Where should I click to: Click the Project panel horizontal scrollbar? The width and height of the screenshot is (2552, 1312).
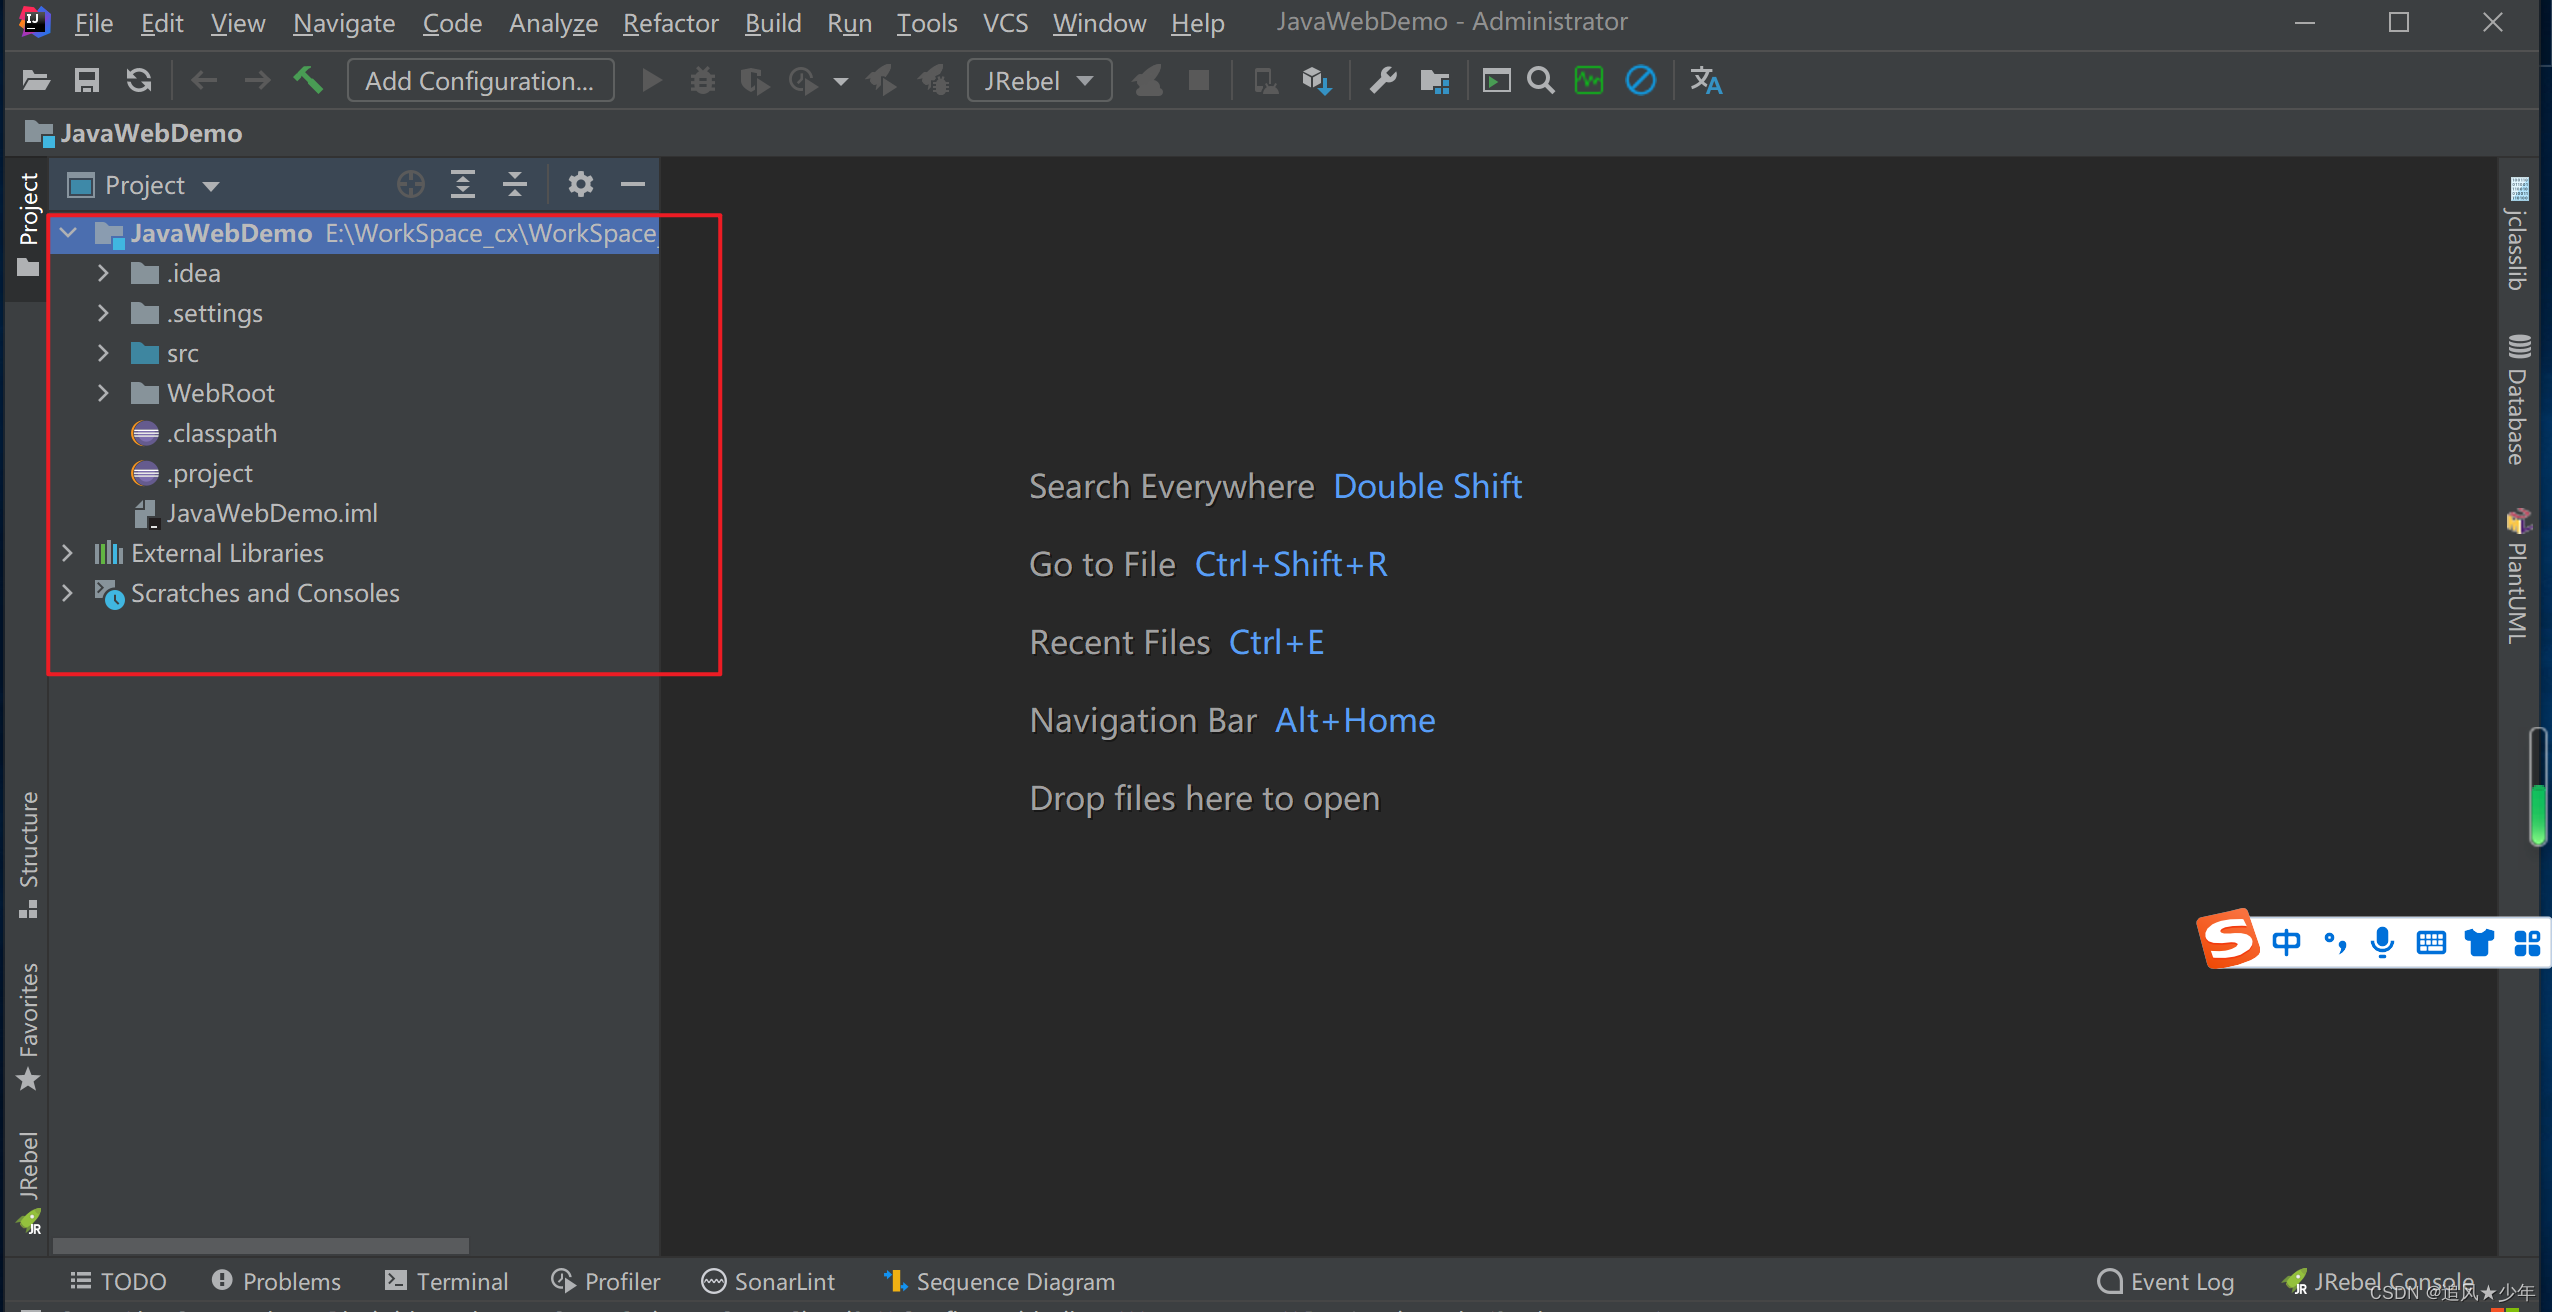(x=260, y=1246)
